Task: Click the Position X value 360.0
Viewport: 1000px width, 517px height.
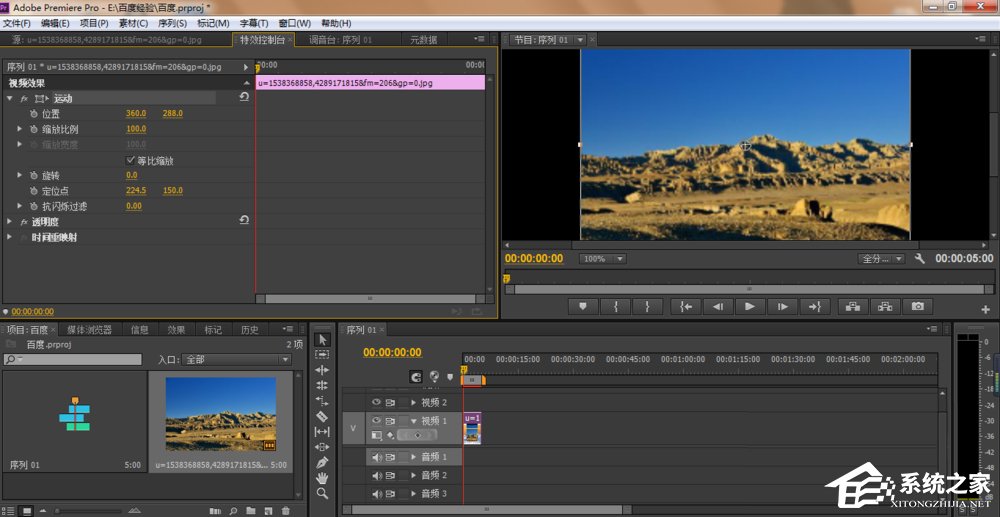Action: tap(136, 113)
